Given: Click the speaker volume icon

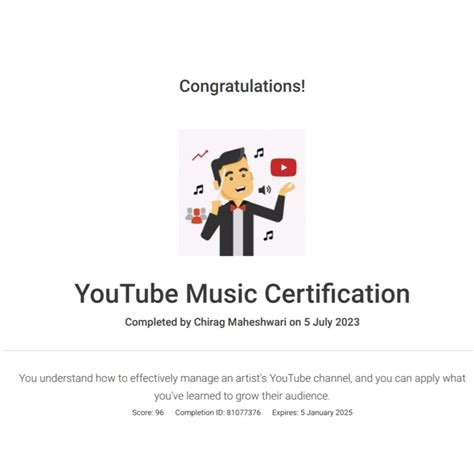Looking at the screenshot, I should coord(265,190).
